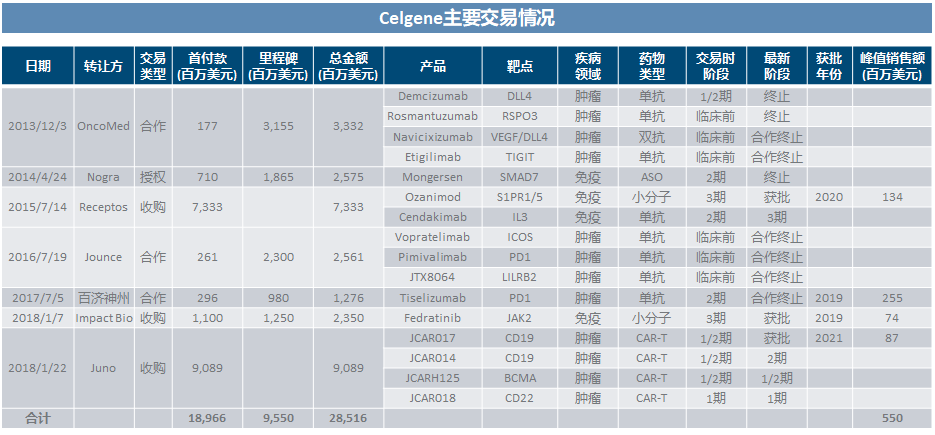
Task: Select the '交易类型' column header
Action: 153,66
